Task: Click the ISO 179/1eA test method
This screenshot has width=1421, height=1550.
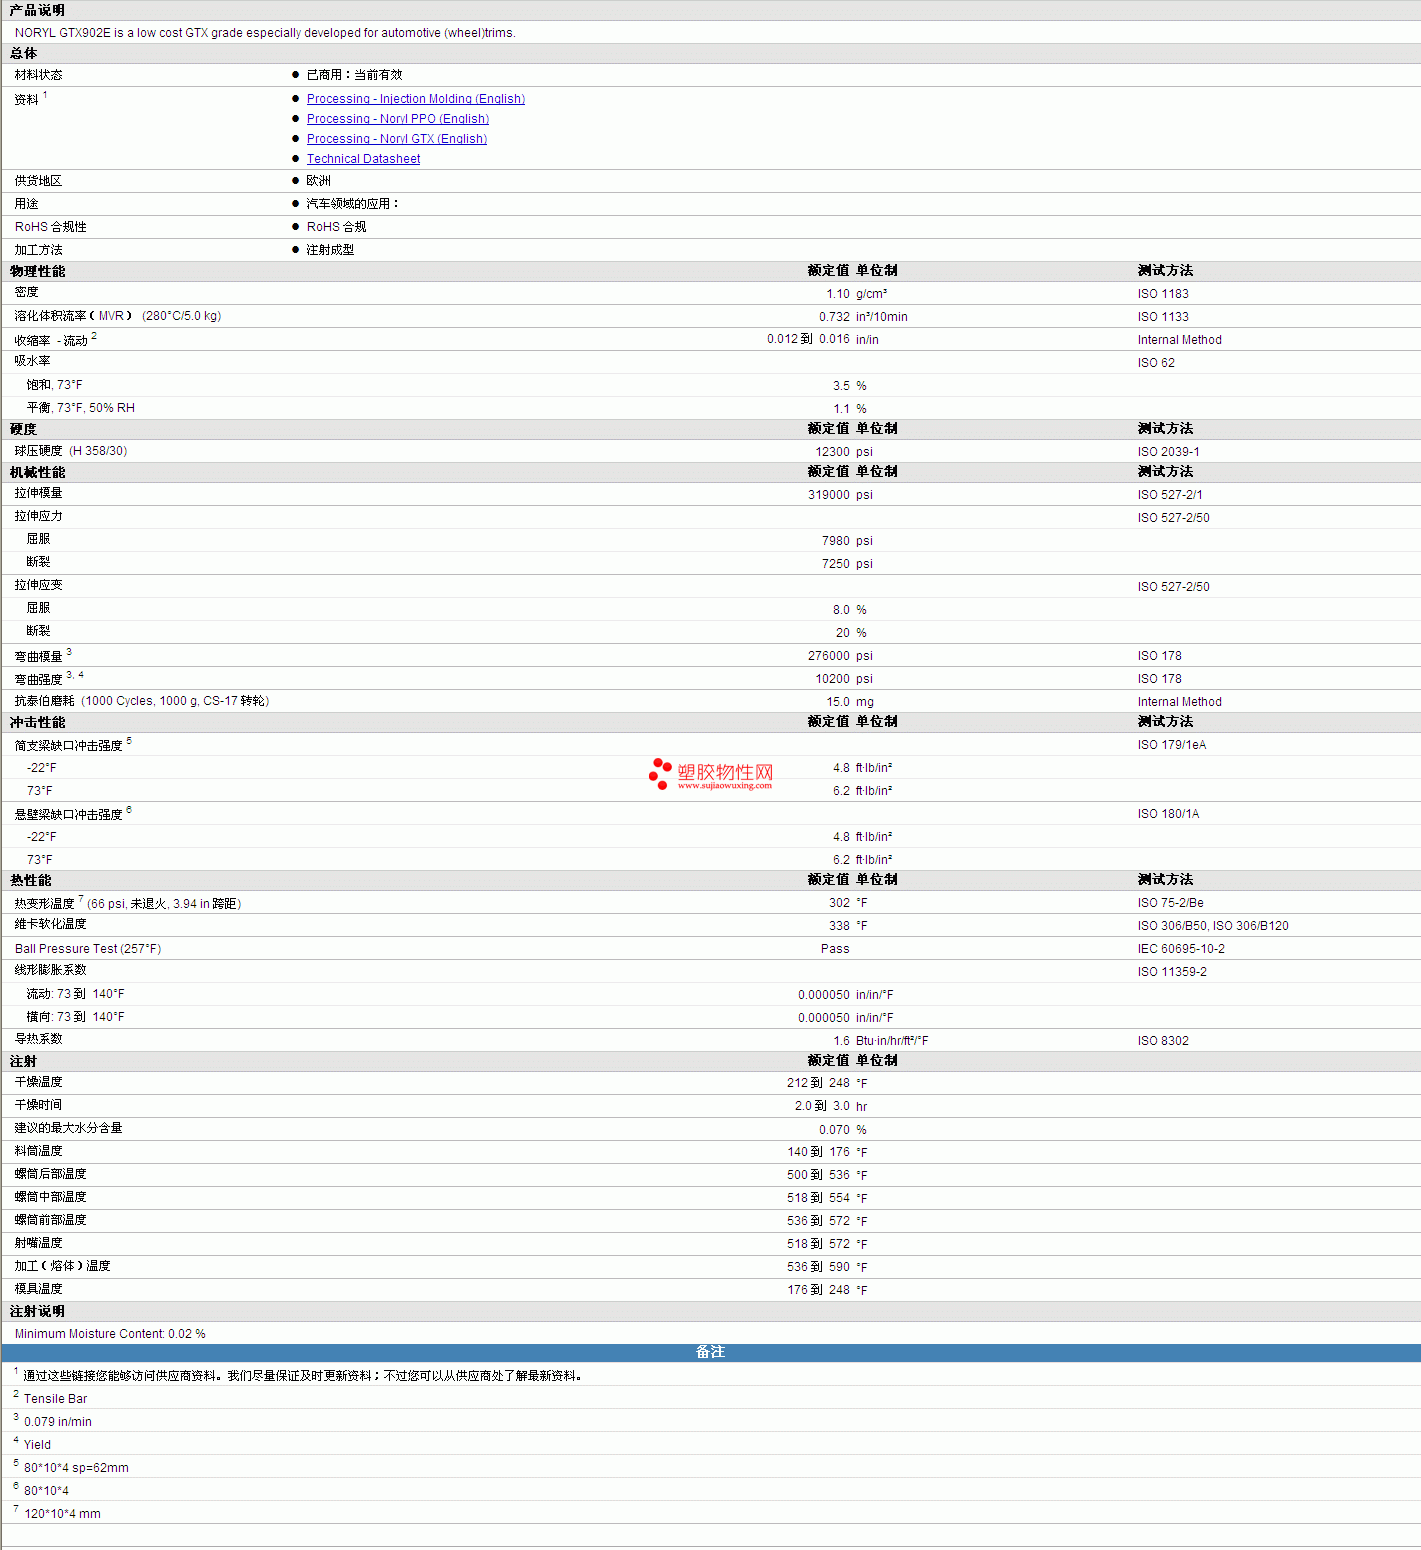Action: pos(1172,745)
